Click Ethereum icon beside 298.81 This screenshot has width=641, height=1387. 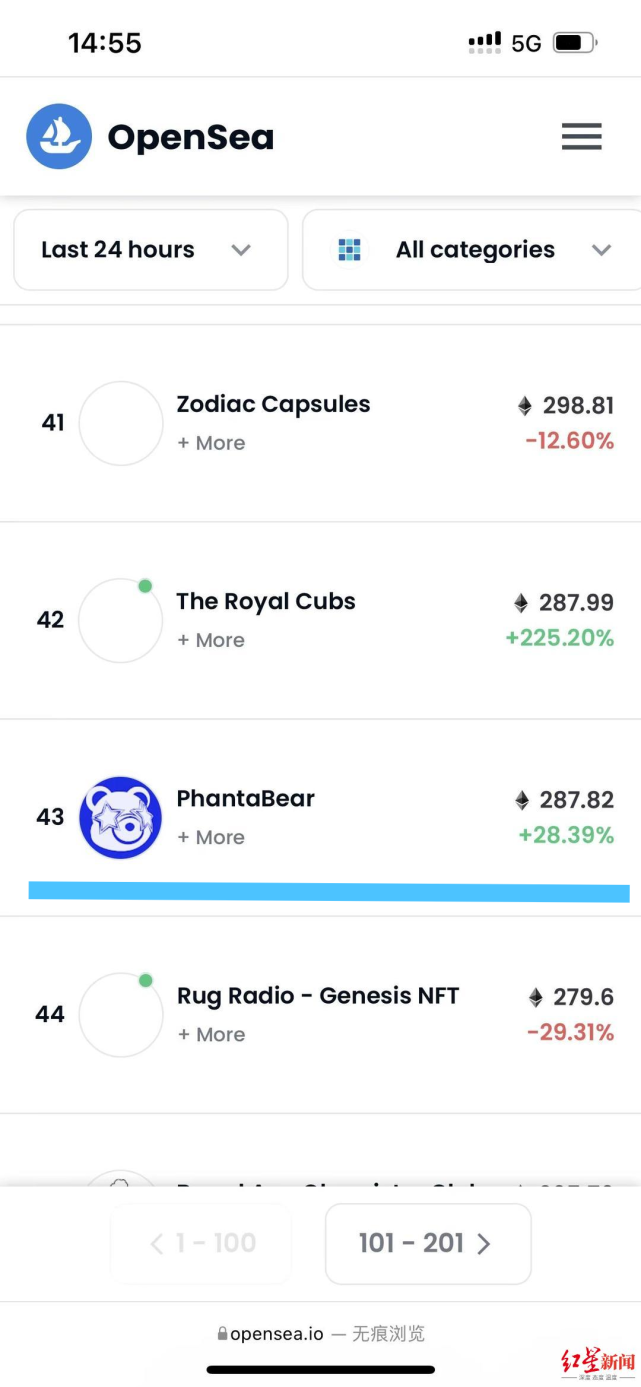point(525,406)
